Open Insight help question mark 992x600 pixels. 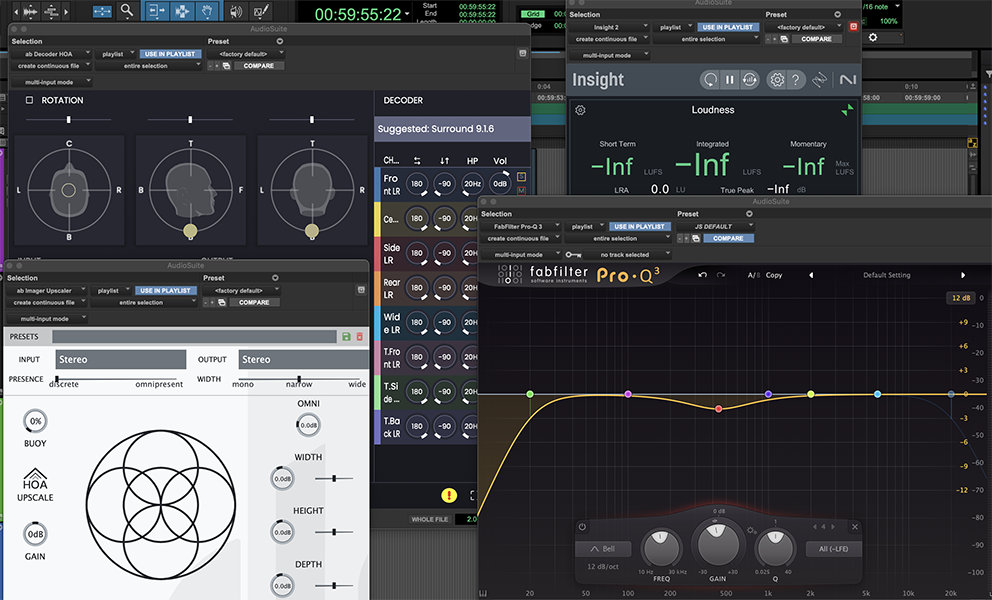(796, 80)
